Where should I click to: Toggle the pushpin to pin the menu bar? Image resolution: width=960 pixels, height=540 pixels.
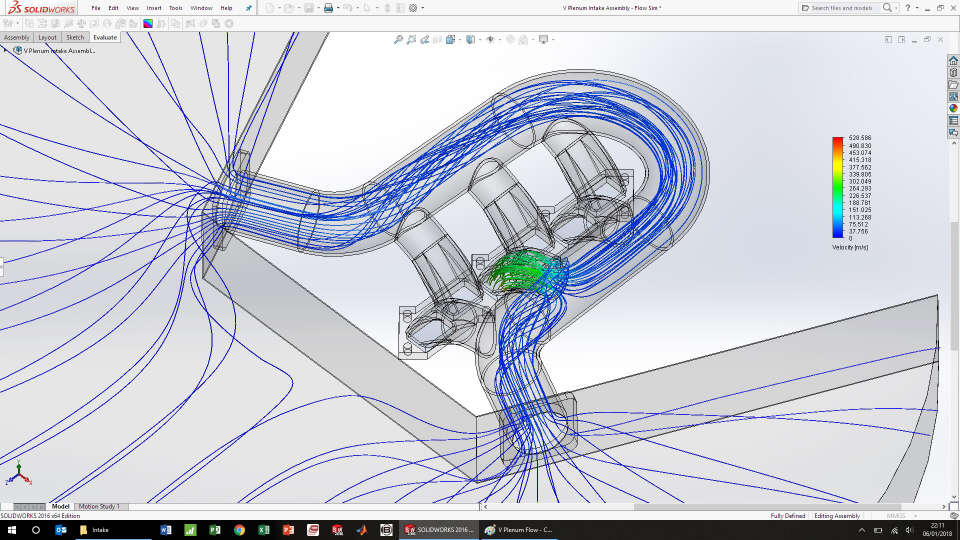click(x=248, y=8)
